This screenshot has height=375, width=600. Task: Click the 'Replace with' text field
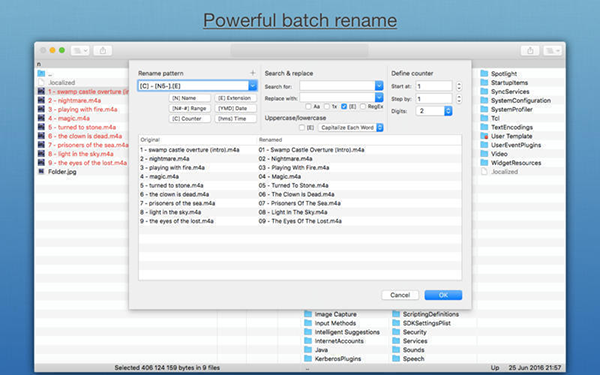[337, 98]
